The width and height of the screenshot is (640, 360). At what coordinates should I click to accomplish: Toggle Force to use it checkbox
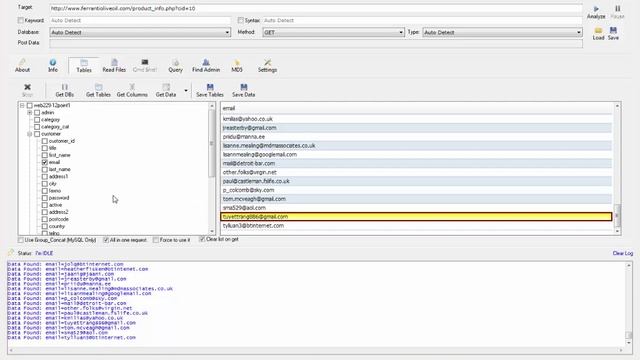pos(156,240)
